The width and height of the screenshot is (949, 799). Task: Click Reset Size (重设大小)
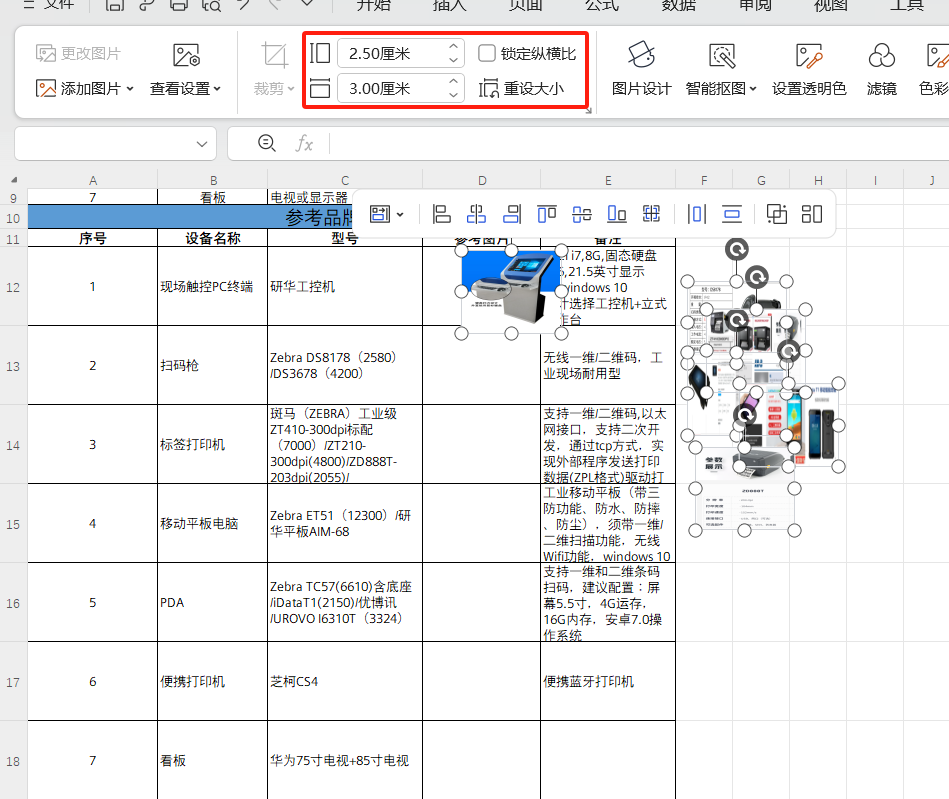tap(522, 89)
